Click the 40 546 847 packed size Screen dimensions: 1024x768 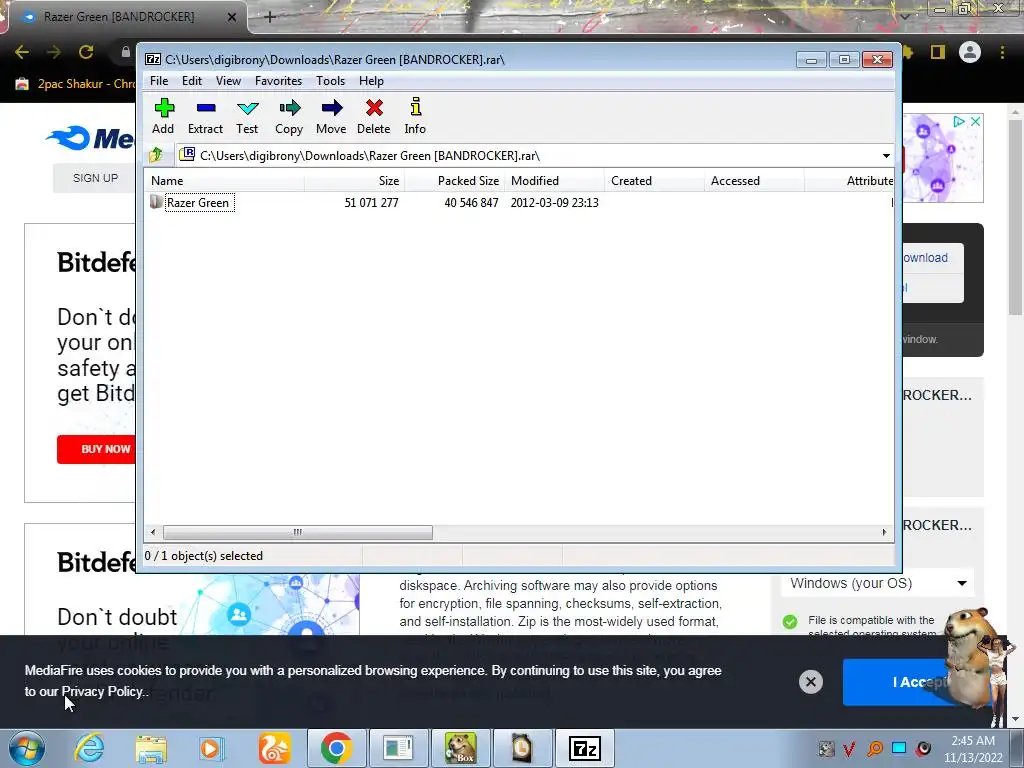pos(471,203)
